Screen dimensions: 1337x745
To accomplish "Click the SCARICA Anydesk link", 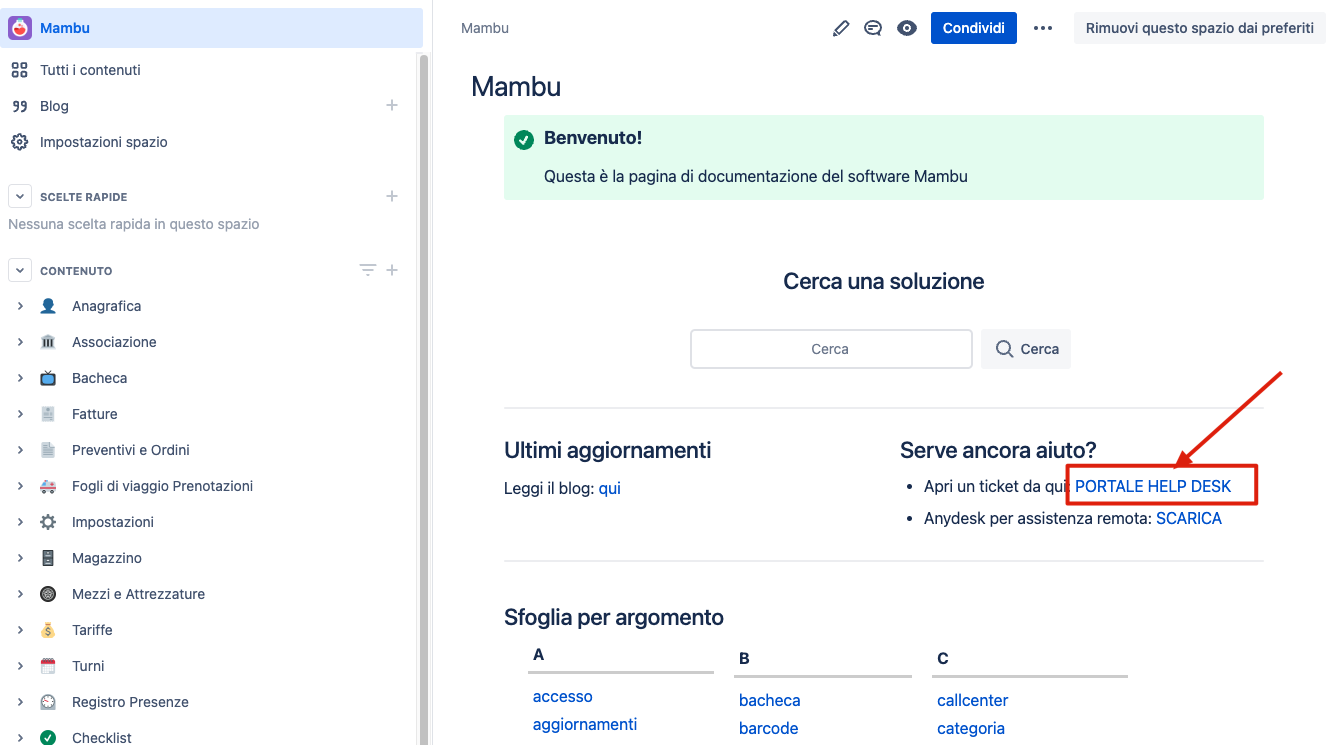I will pyautogui.click(x=1189, y=518).
